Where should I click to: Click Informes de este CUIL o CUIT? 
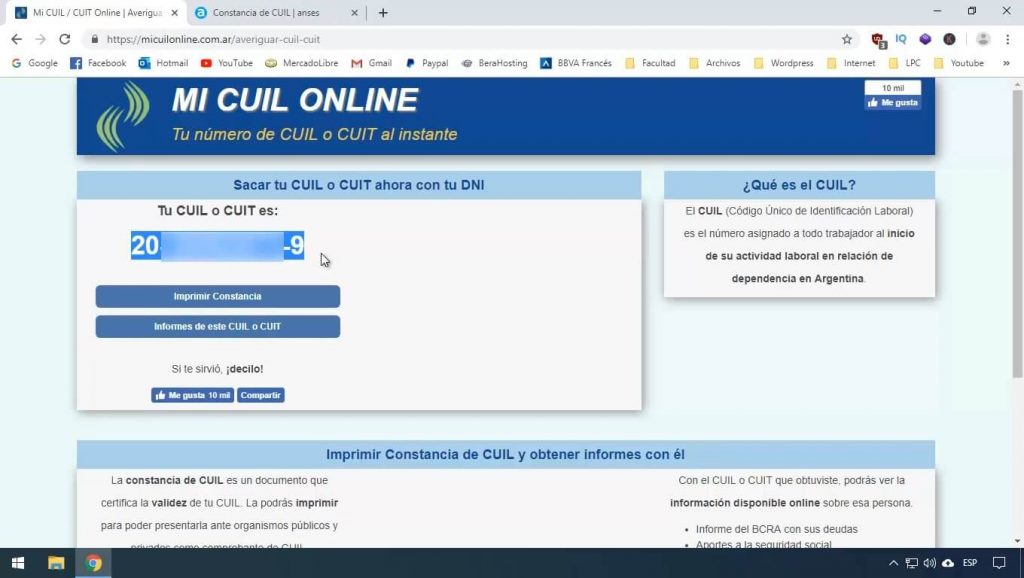217,326
